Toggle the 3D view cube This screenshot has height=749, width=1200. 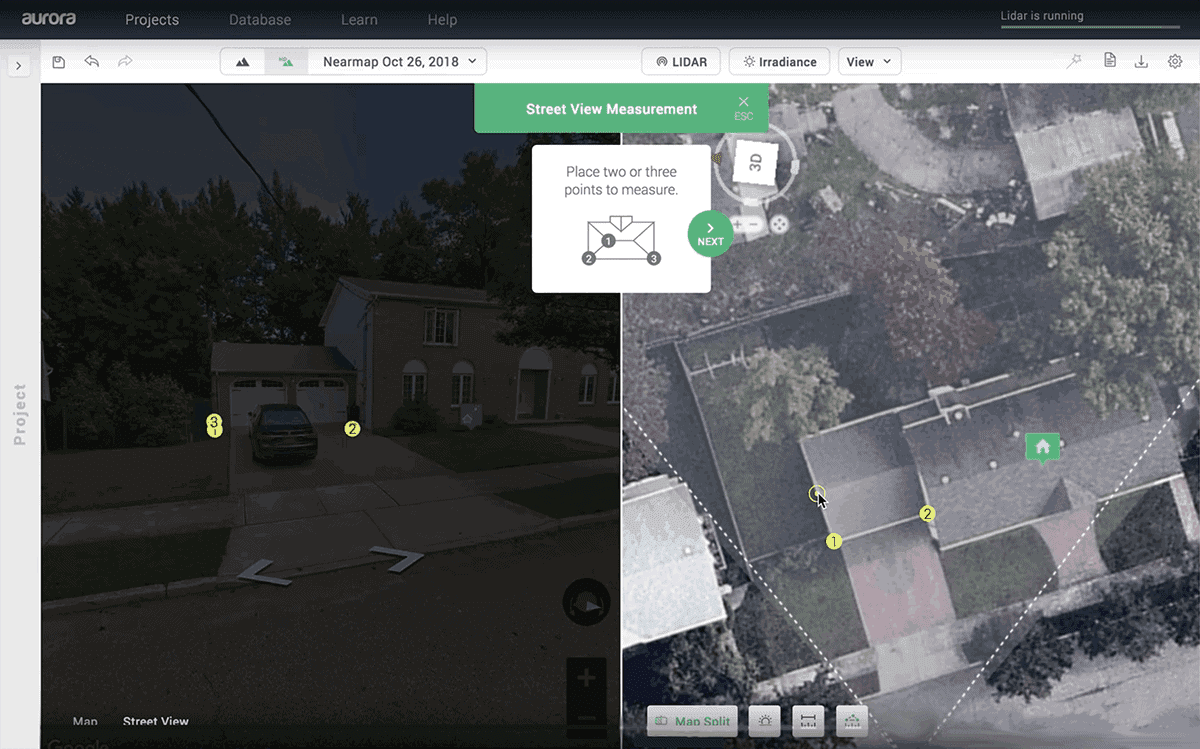pyautogui.click(x=755, y=162)
